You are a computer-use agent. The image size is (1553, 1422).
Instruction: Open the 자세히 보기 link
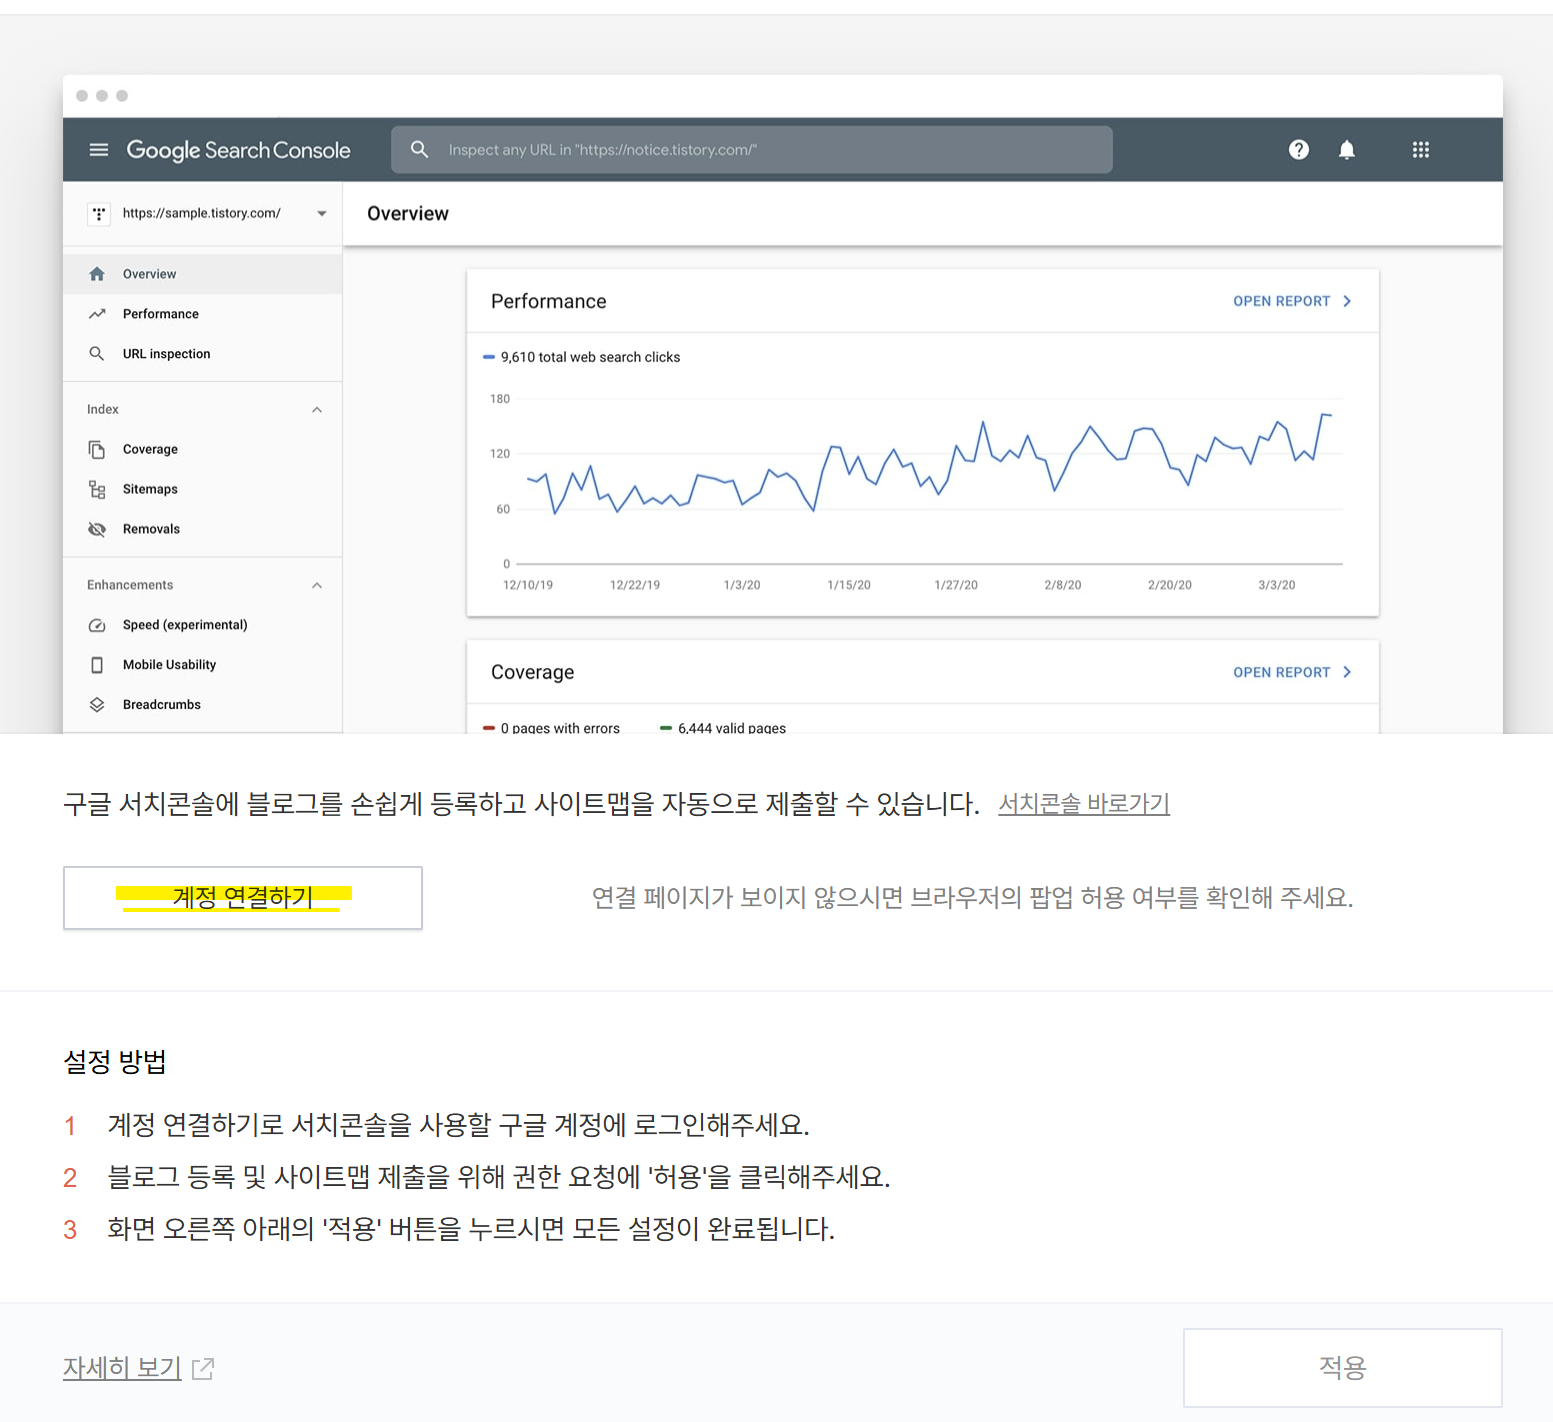click(x=122, y=1367)
